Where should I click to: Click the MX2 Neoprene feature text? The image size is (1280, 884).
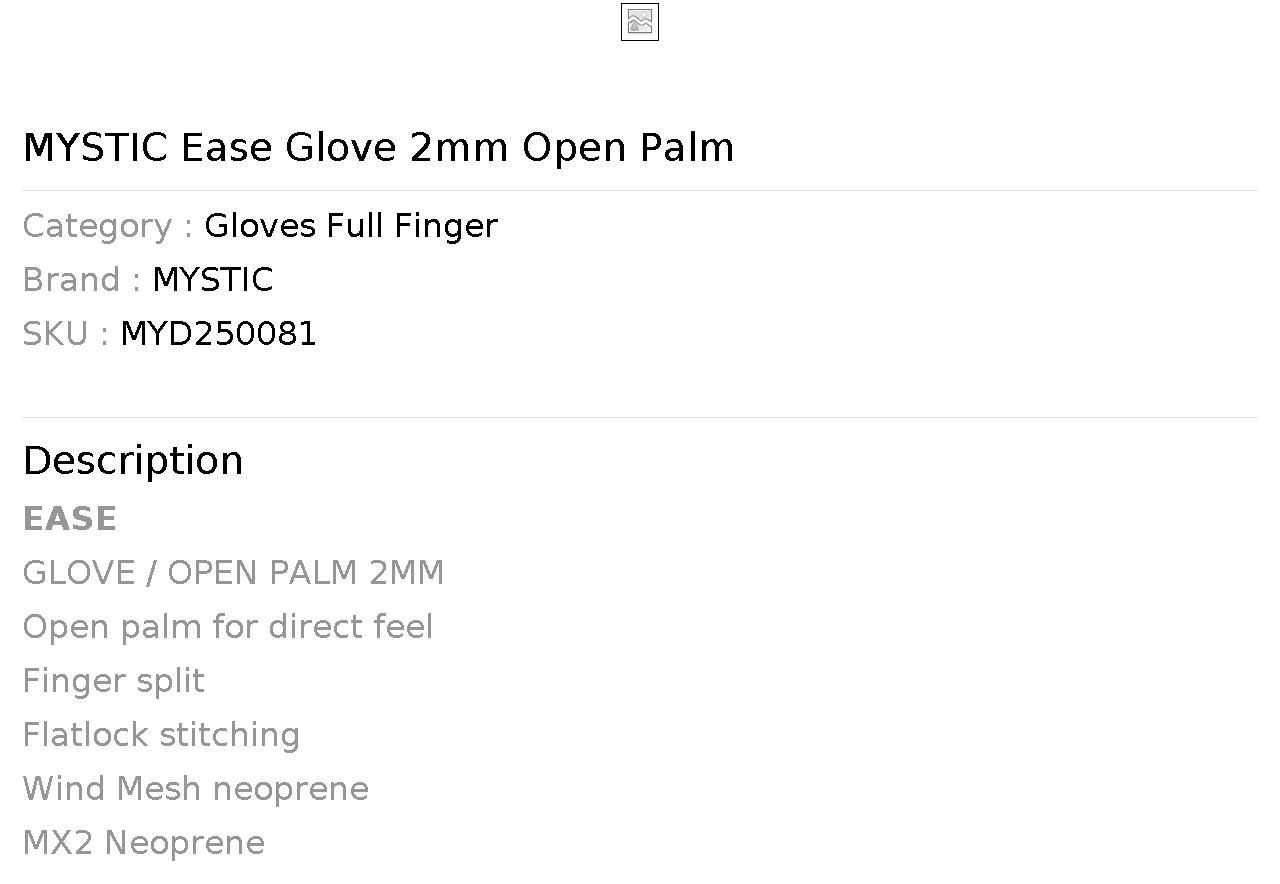point(143,843)
